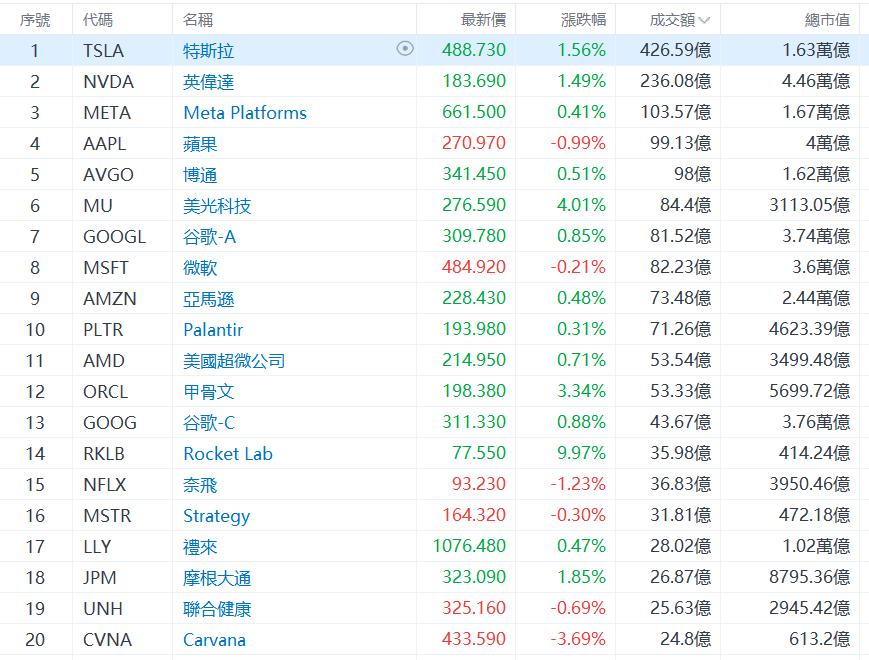Open the 甲骨文 stock link
The height and width of the screenshot is (660, 869).
click(209, 392)
